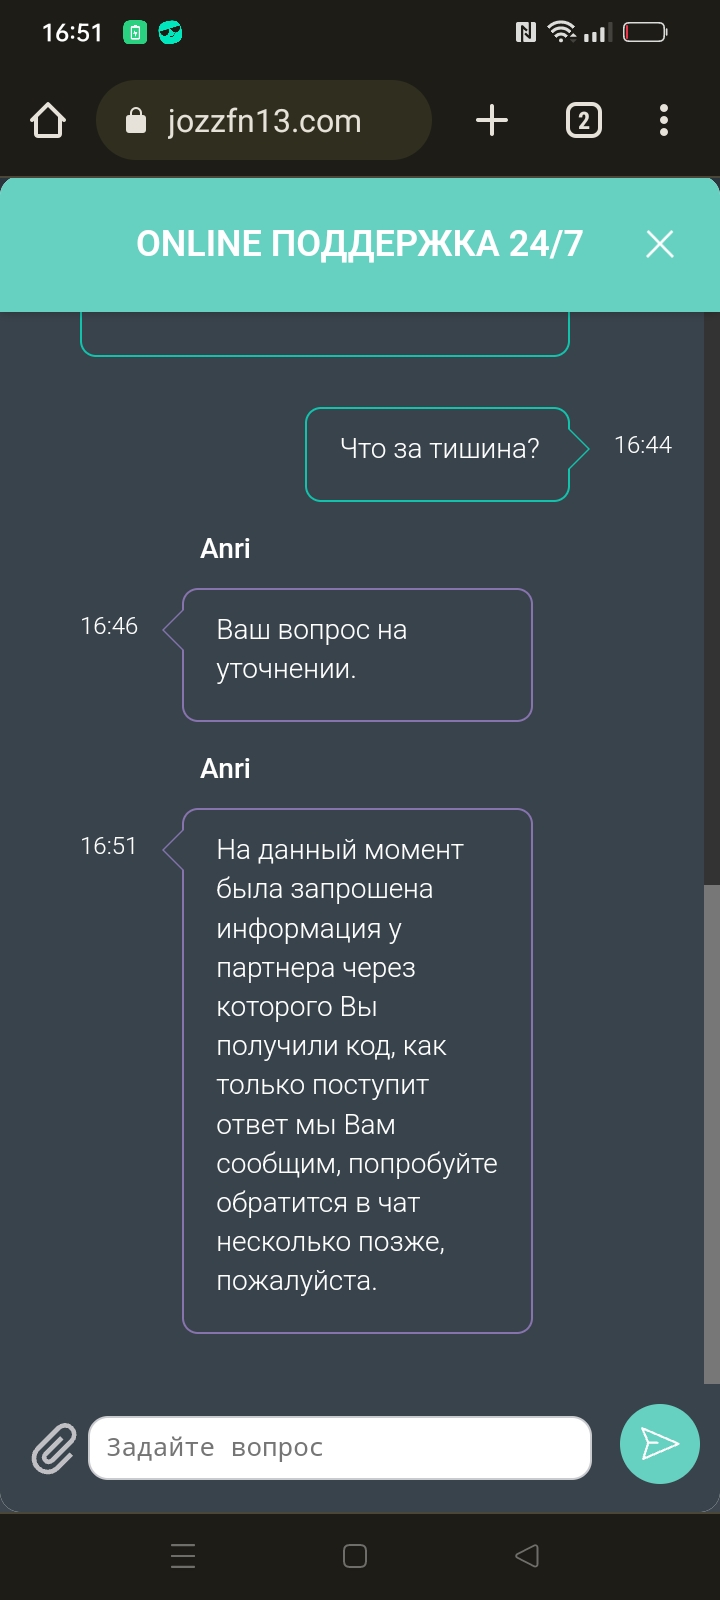Tap the ONLINE ПОДДЕРЖКА 24/7 header
Image resolution: width=720 pixels, height=1600 pixels.
pyautogui.click(x=359, y=244)
